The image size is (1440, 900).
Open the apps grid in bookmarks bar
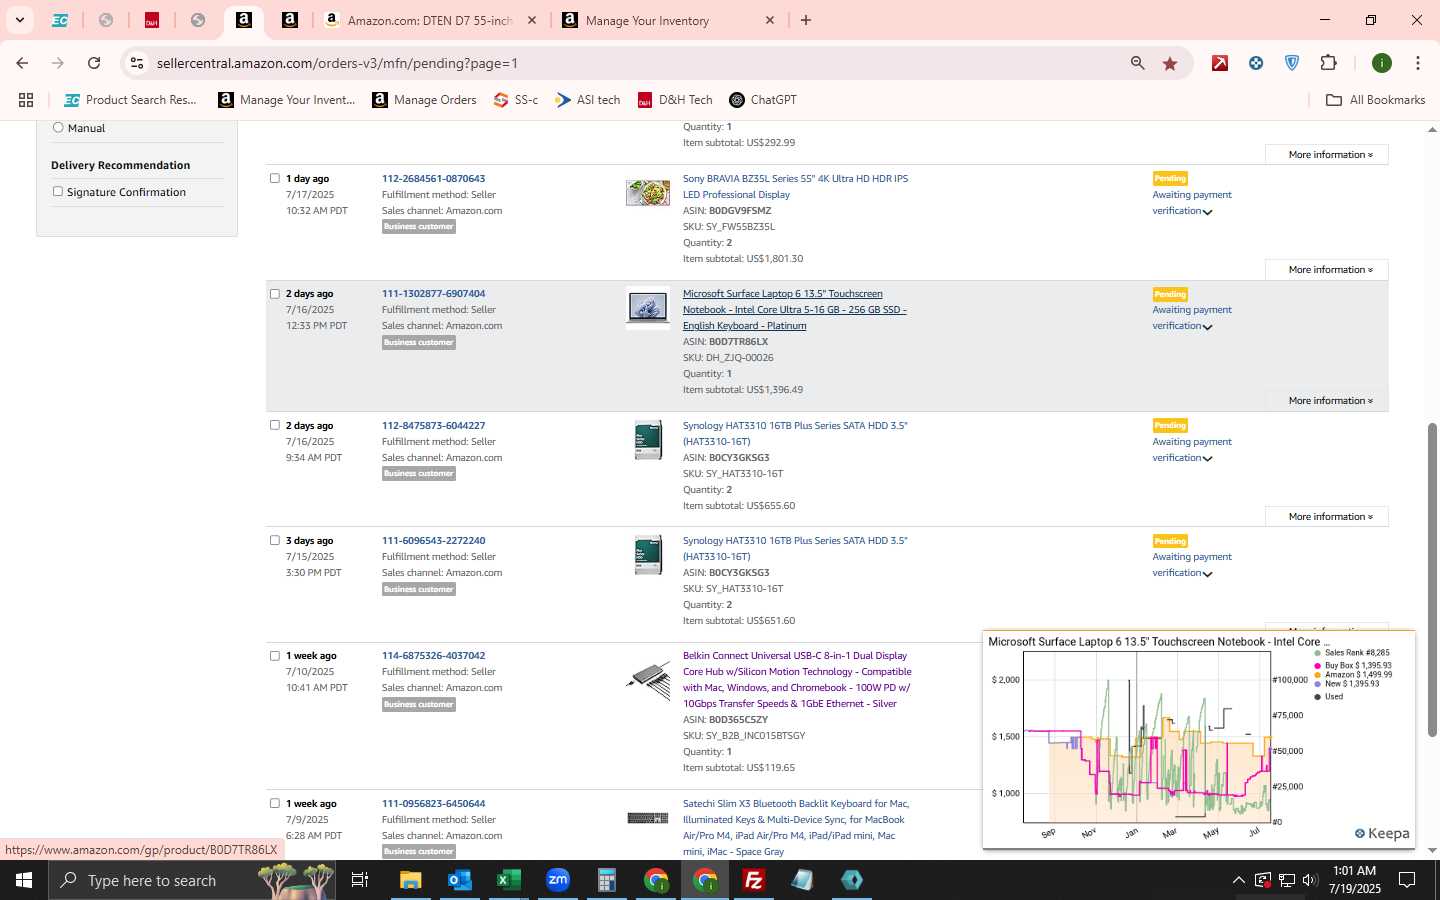[x=26, y=100]
